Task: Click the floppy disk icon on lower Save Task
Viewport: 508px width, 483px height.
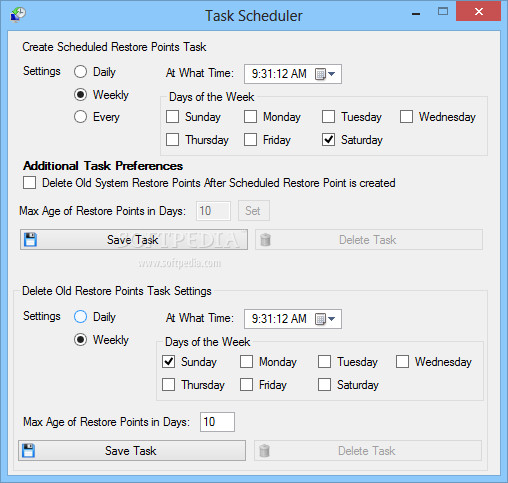Action: coord(28,450)
